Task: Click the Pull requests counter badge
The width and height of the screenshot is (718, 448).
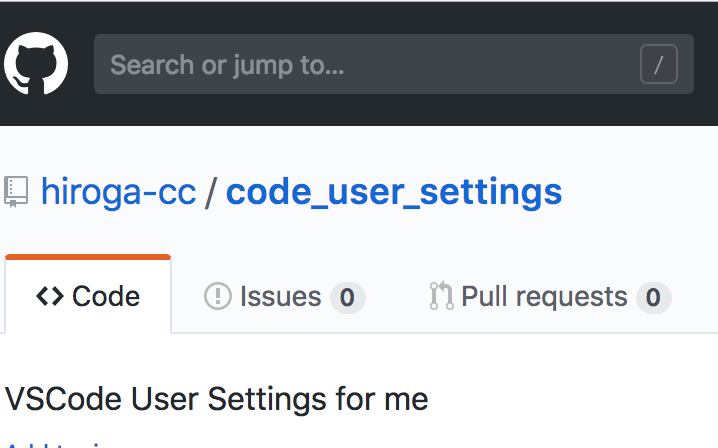Action: (653, 297)
